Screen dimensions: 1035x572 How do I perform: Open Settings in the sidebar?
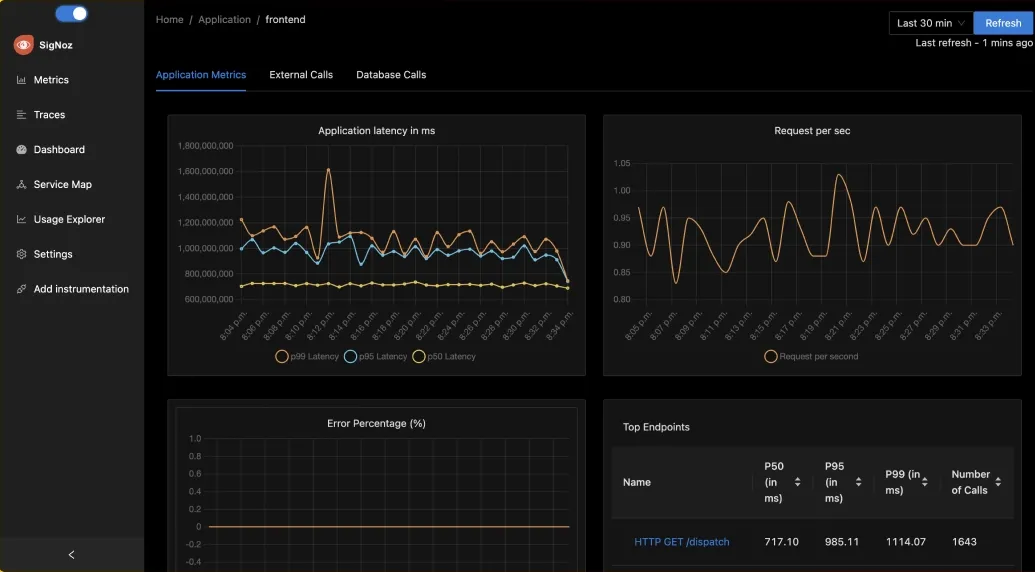(x=53, y=255)
